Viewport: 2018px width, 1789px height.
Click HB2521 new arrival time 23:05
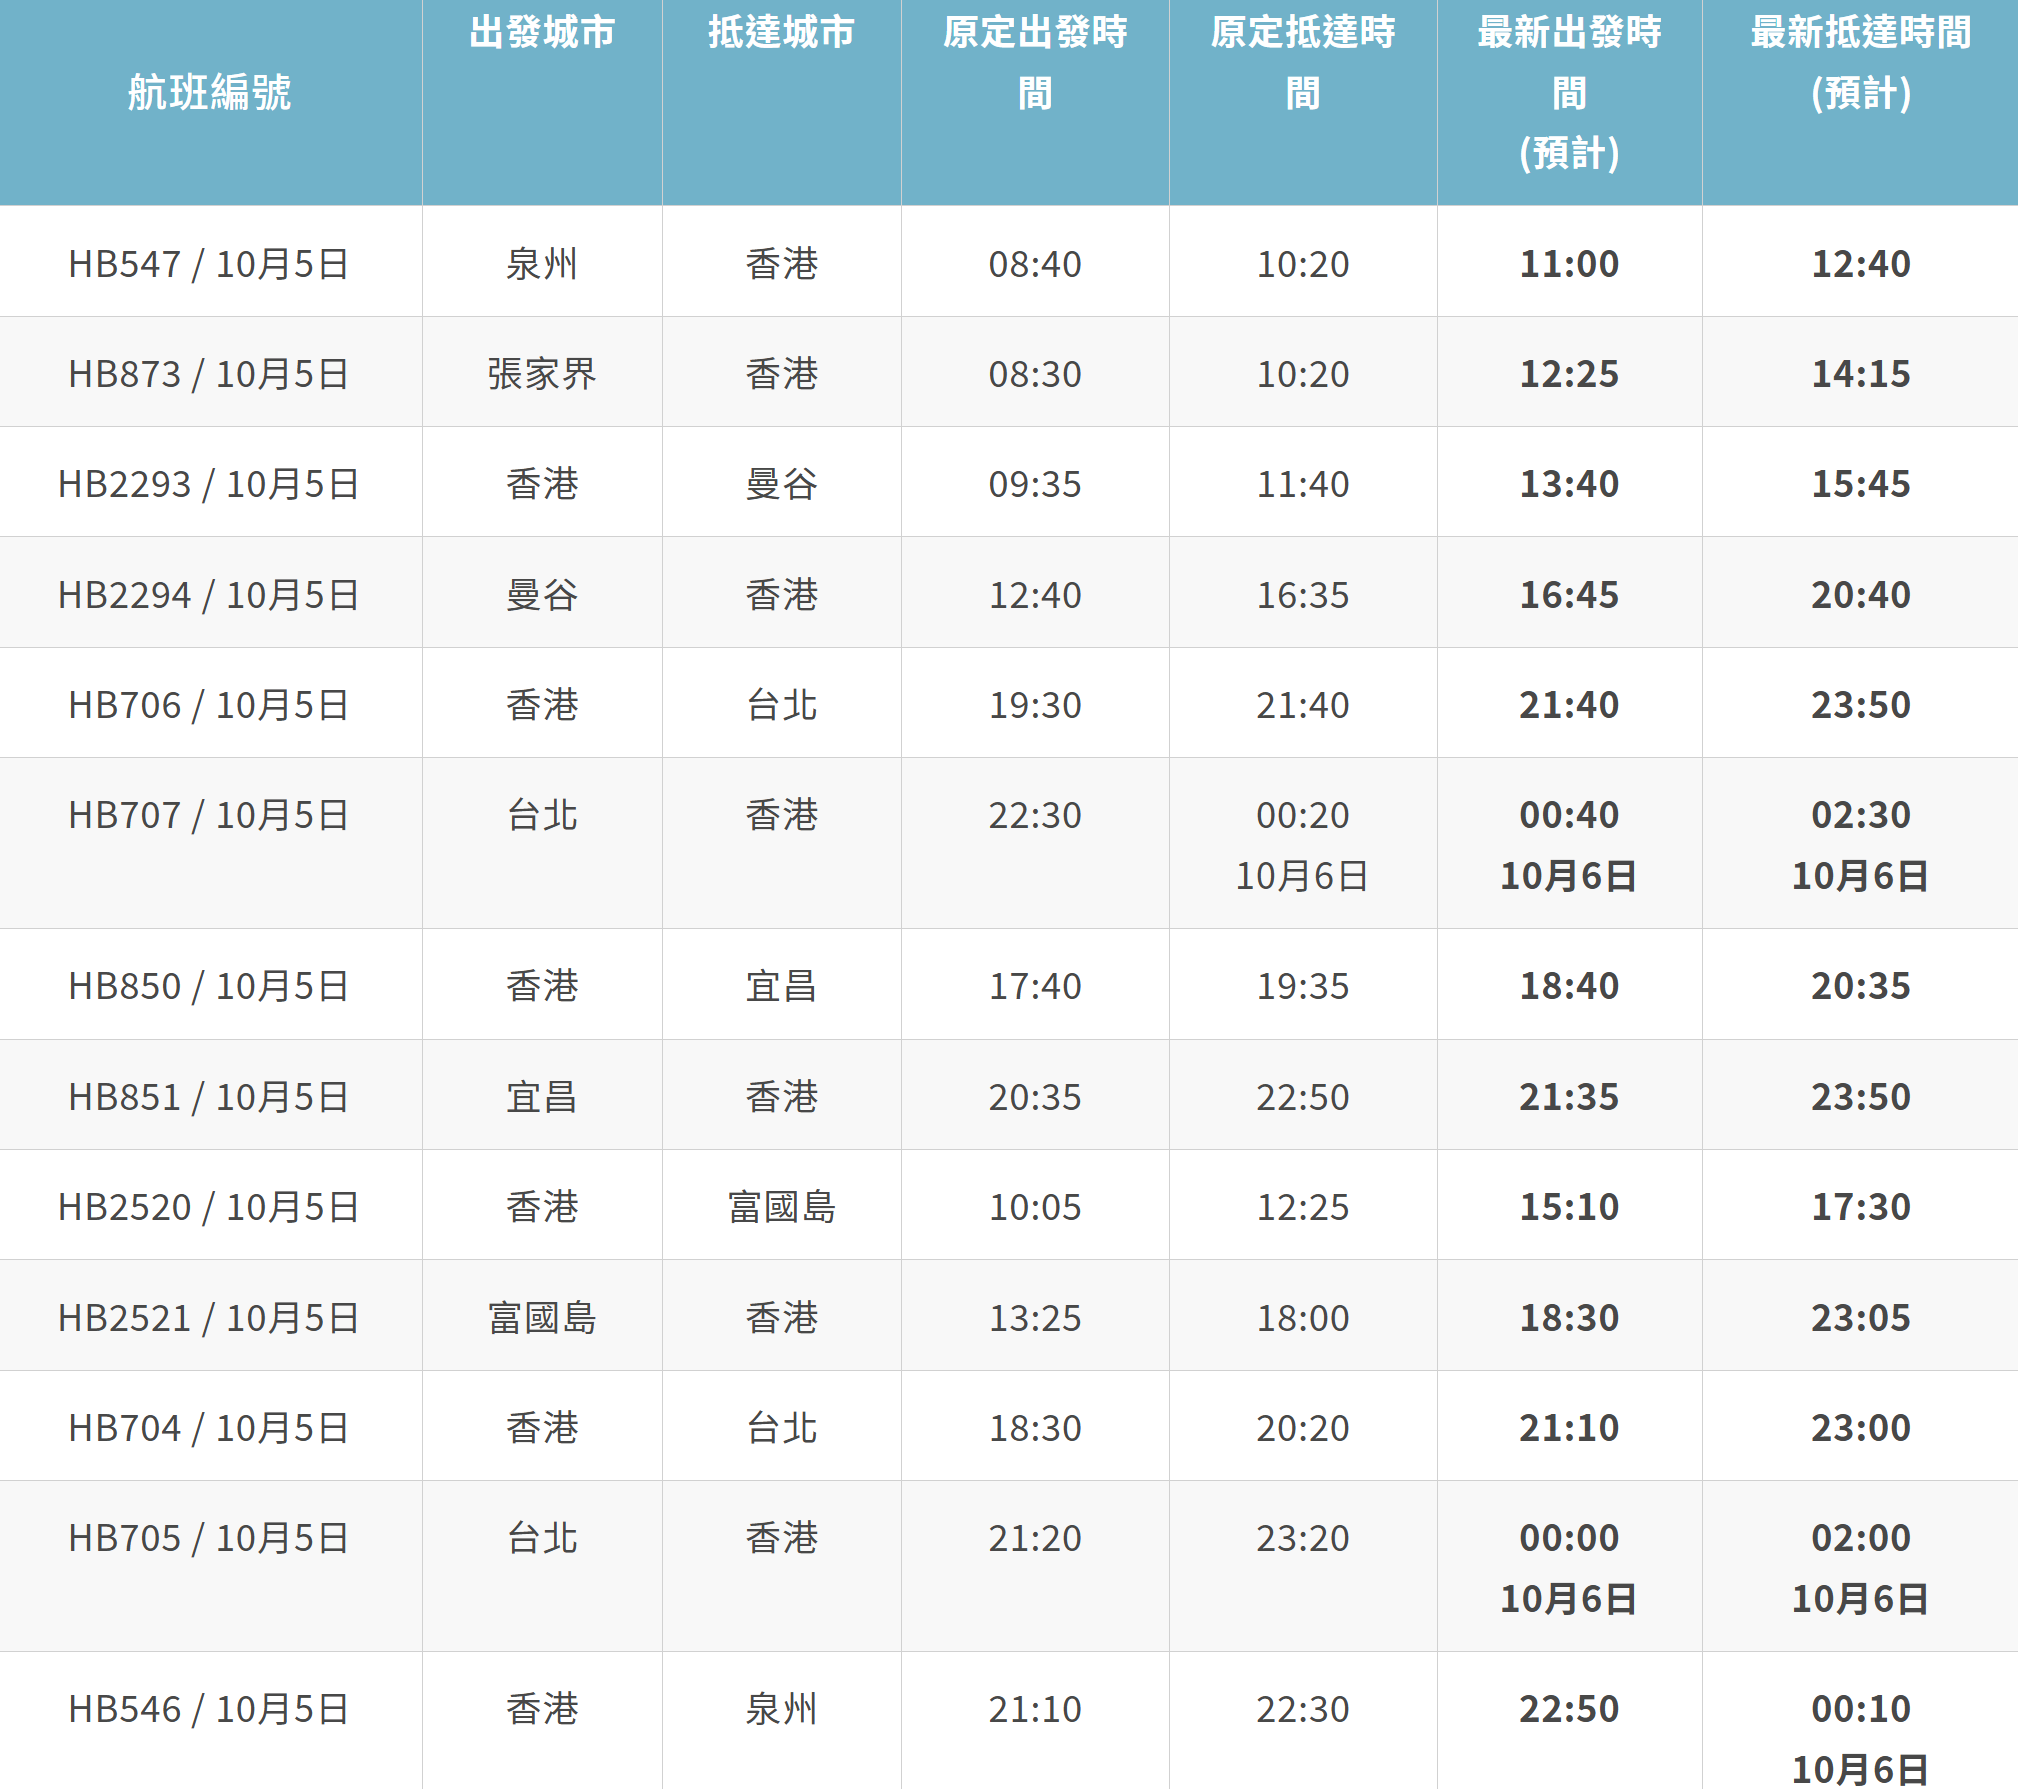1860,1318
